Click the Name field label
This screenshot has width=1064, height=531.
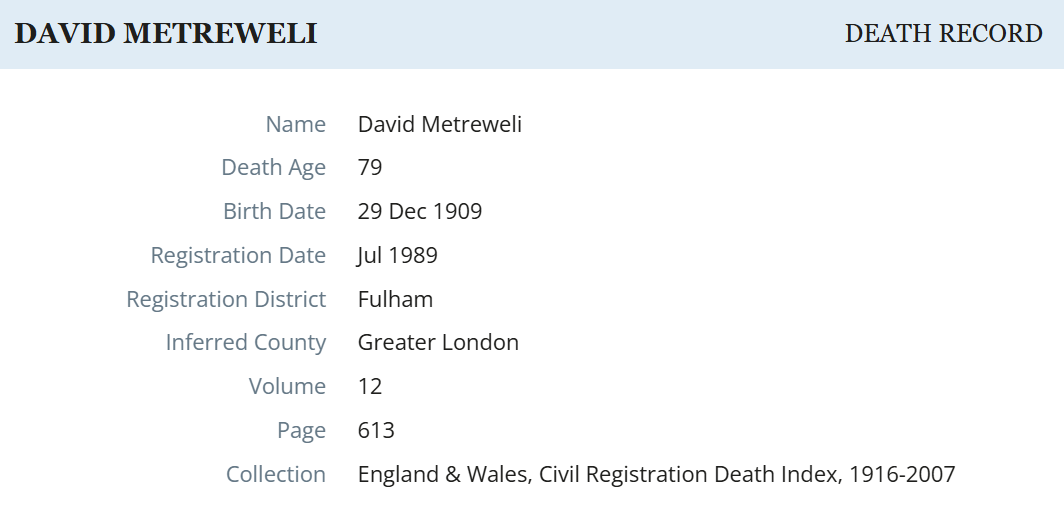[x=295, y=124]
